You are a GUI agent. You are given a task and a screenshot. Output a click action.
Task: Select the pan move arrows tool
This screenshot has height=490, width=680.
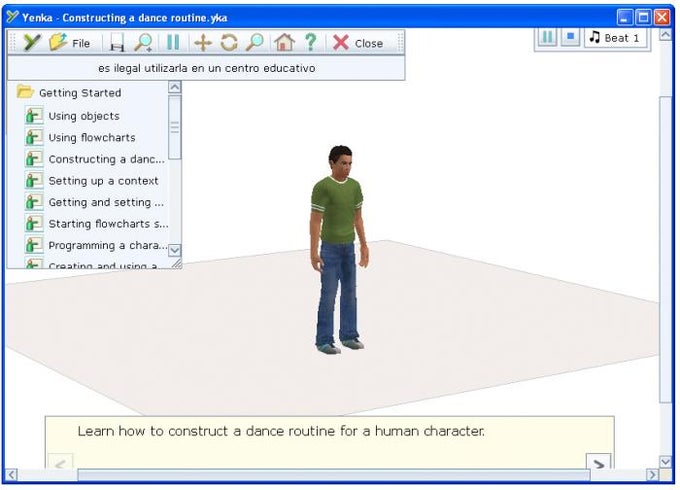203,43
